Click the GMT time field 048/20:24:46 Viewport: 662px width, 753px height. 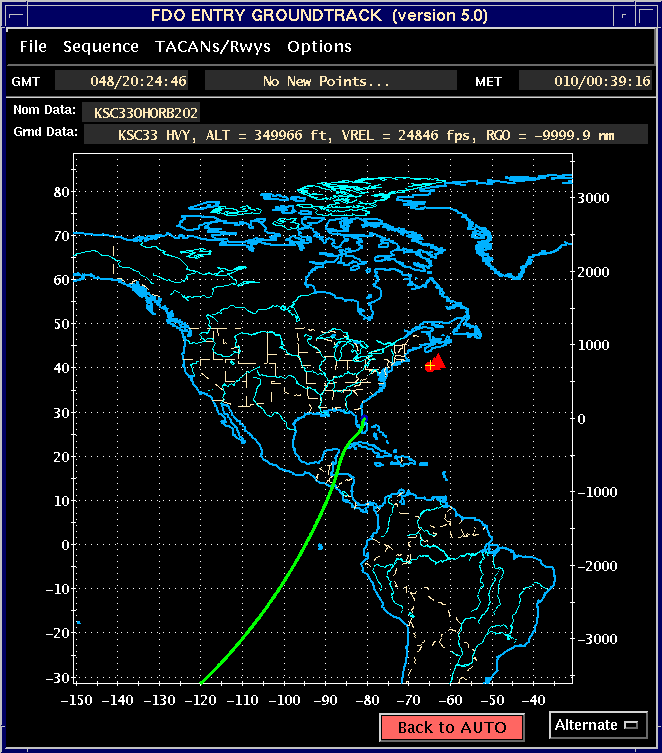tap(122, 81)
